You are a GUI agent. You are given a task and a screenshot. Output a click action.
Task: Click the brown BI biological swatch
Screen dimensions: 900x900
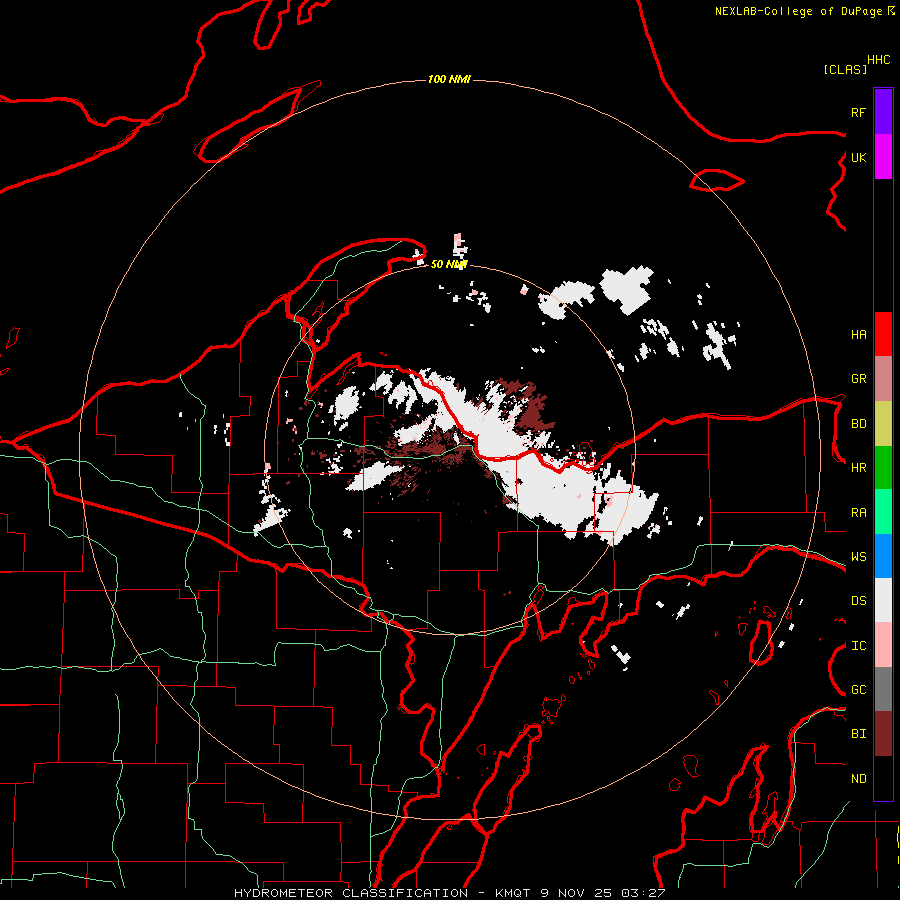pos(883,734)
